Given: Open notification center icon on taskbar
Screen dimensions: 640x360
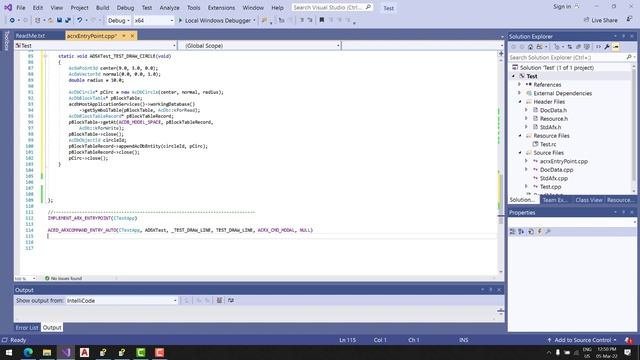Looking at the screenshot, I should 627,352.
